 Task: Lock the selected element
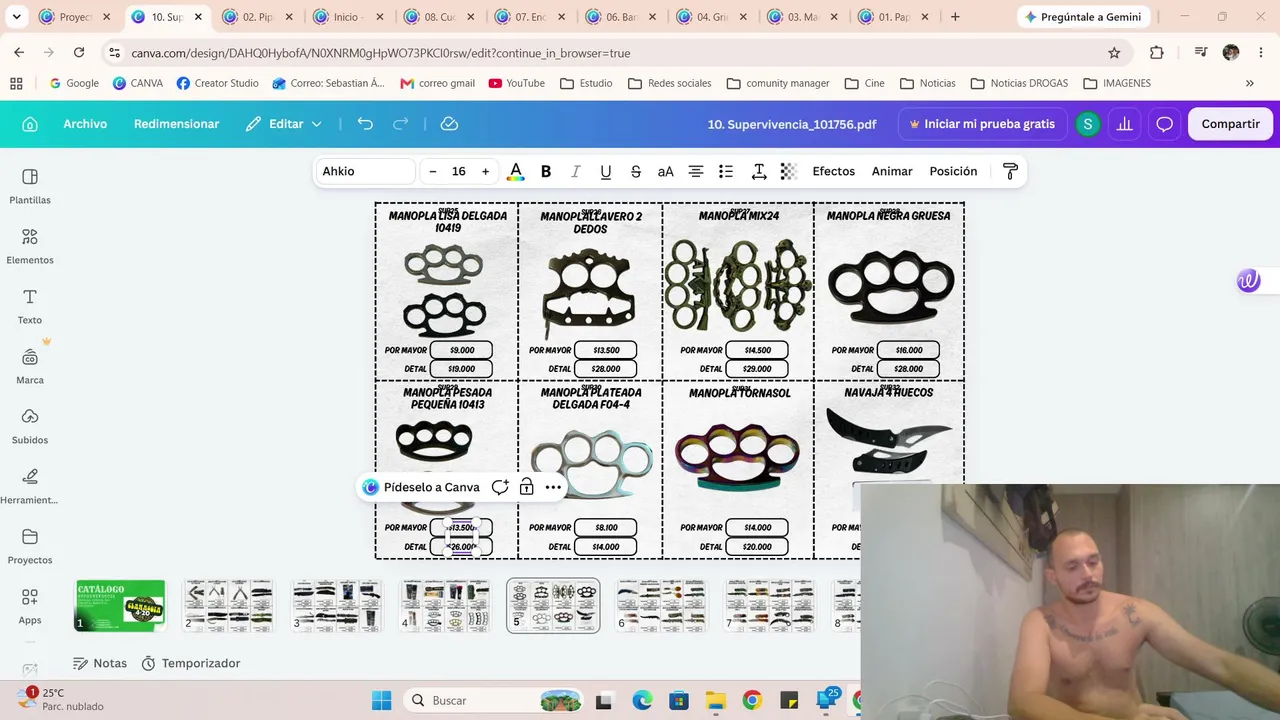click(526, 487)
